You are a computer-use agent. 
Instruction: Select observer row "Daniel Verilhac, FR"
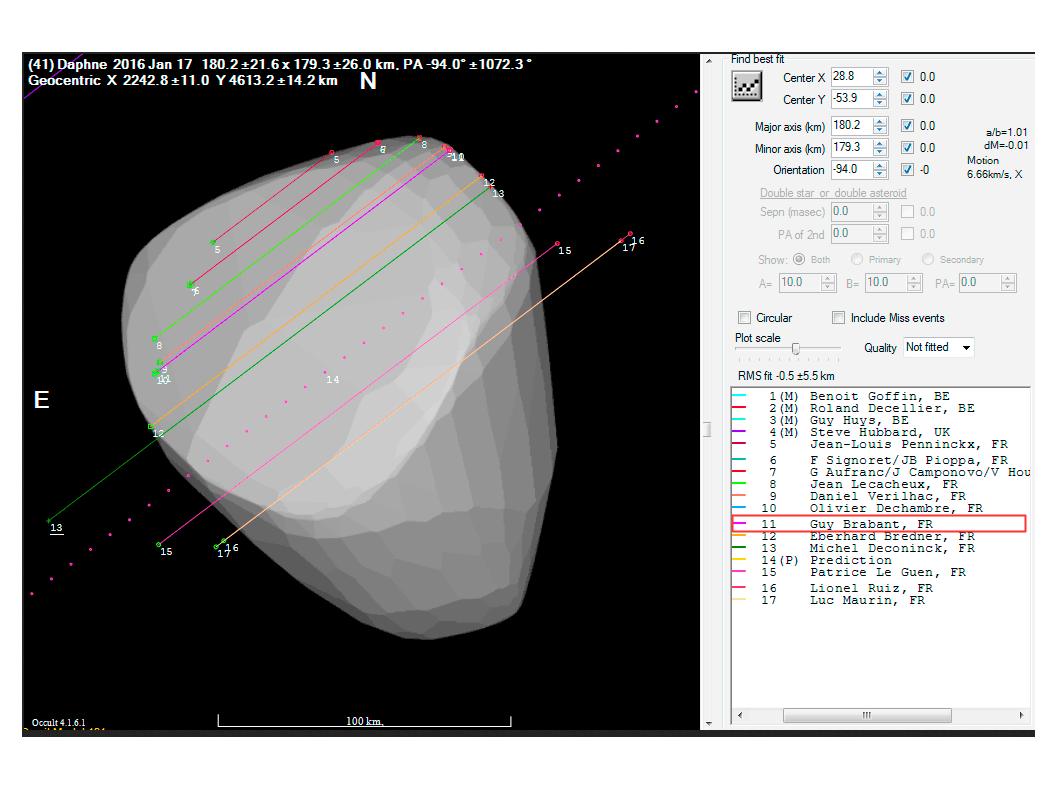pos(880,497)
